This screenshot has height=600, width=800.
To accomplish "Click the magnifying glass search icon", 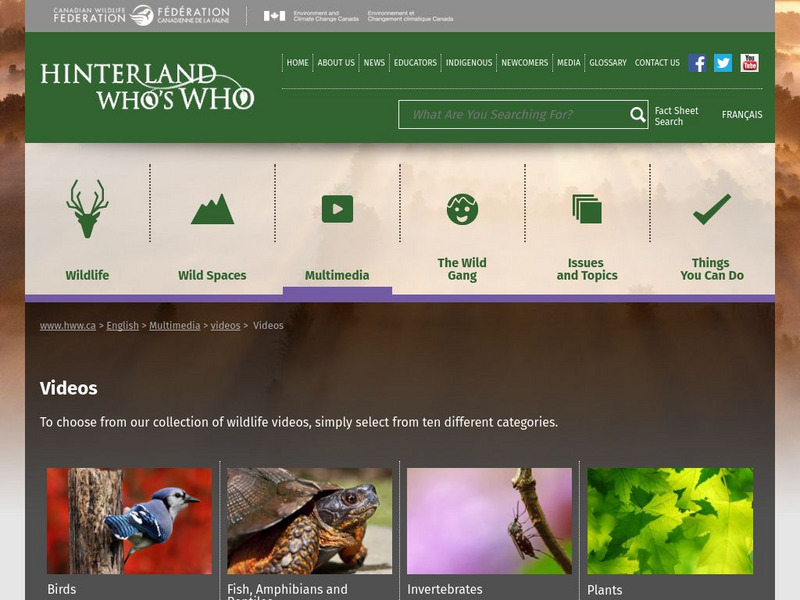I will point(638,115).
